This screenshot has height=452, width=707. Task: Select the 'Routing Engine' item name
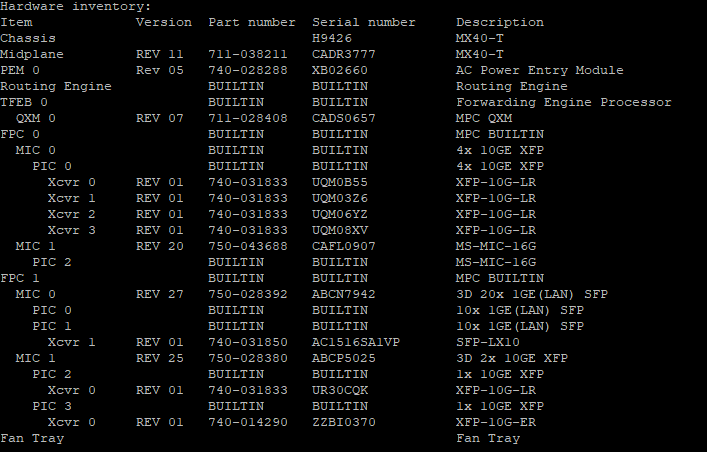point(55,87)
